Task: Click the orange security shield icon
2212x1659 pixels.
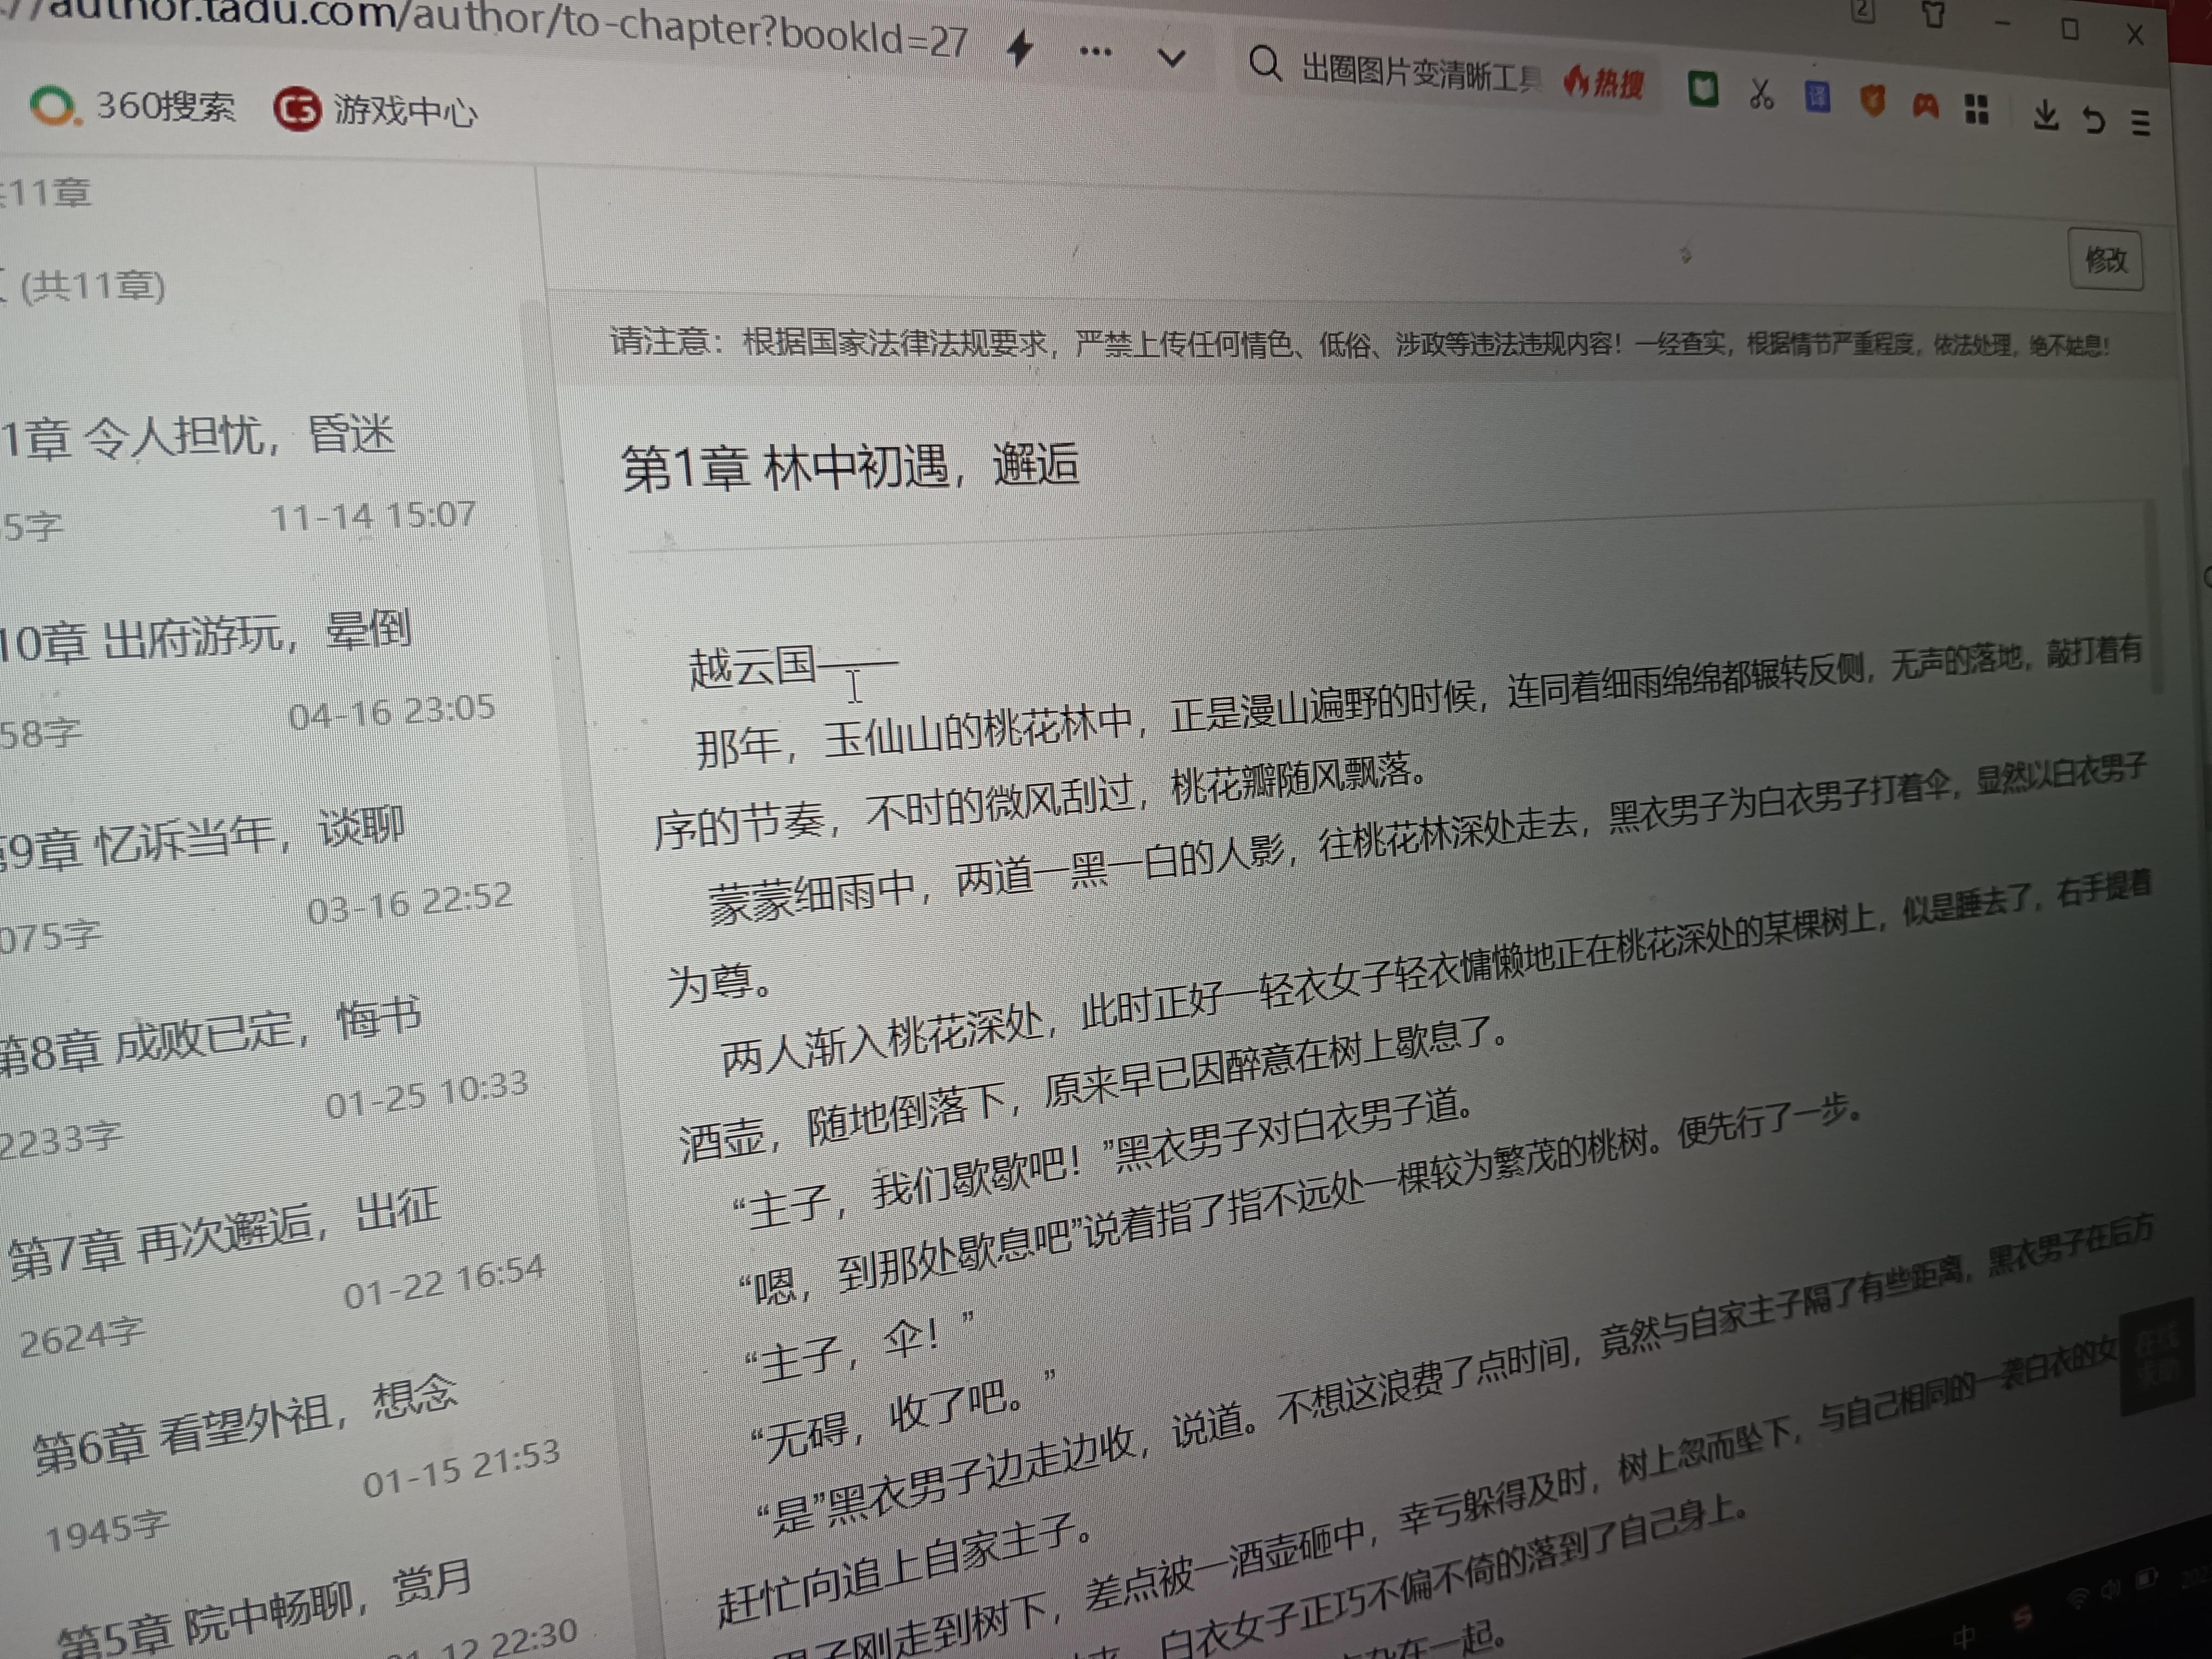Action: point(1872,100)
